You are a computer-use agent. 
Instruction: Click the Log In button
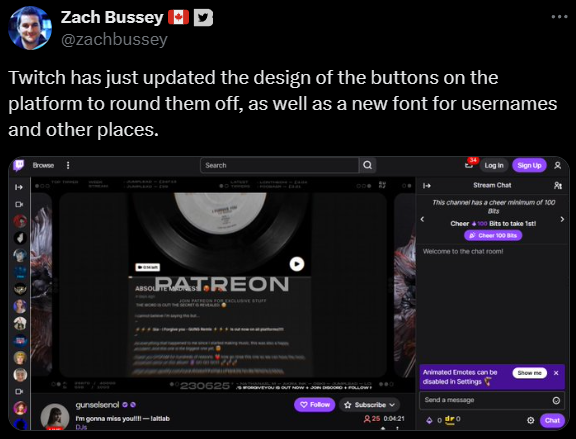pyautogui.click(x=494, y=165)
